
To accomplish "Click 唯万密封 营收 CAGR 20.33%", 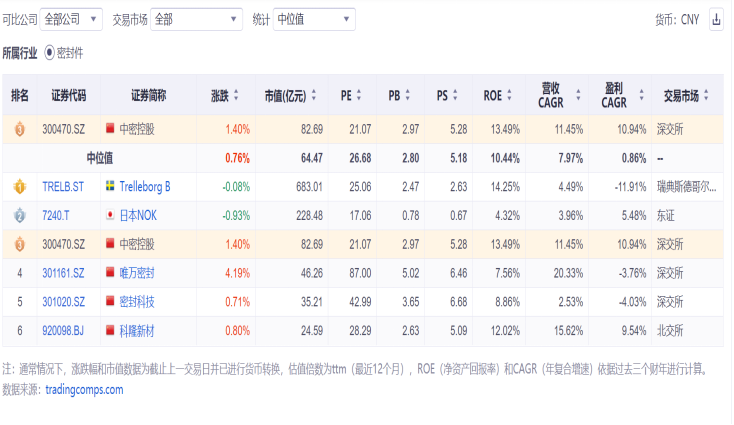I will click(568, 273).
